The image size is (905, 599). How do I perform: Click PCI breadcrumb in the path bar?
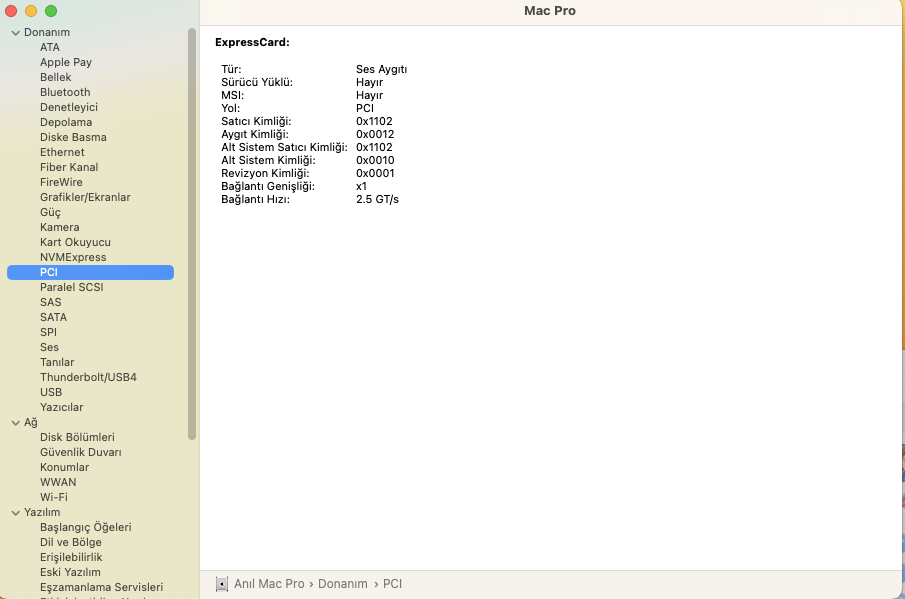pos(393,583)
